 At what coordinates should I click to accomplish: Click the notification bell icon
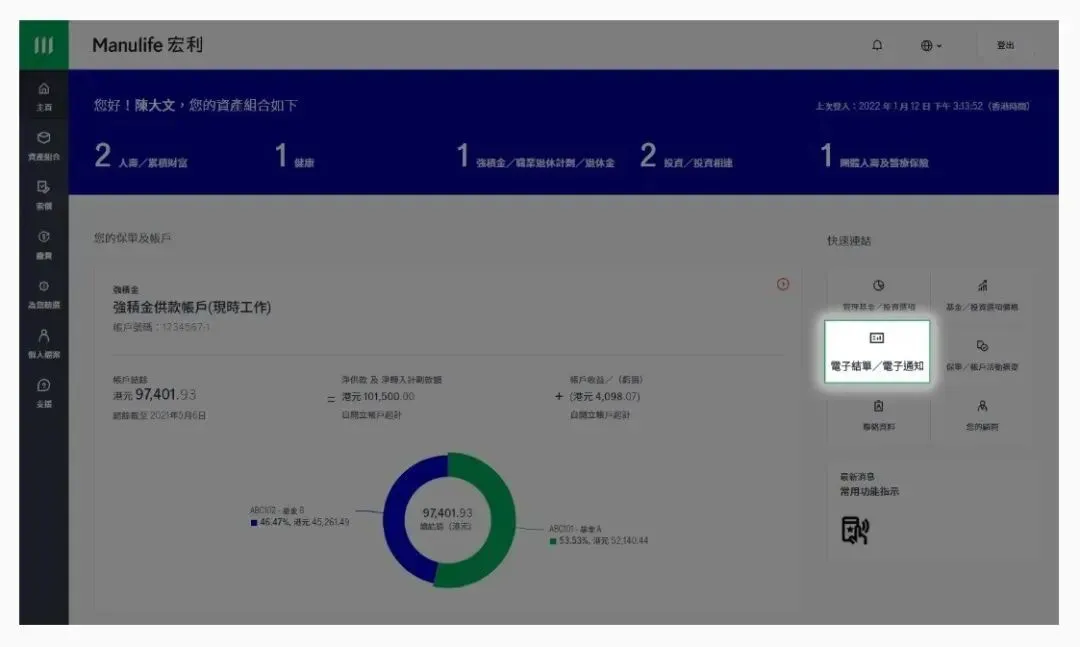(x=877, y=45)
